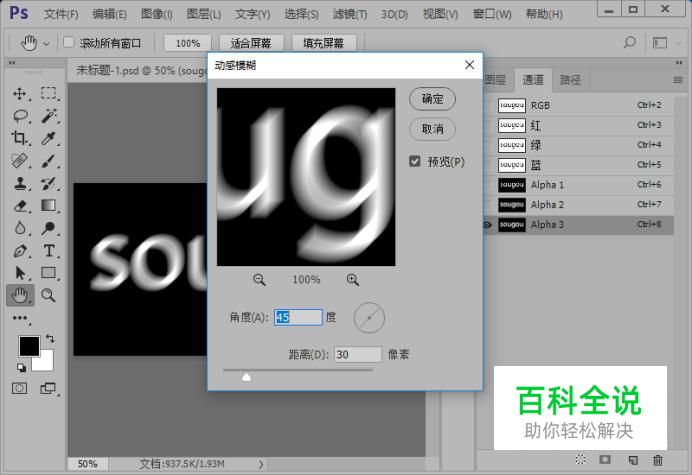
Task: Select the Path Selection tool
Action: (20, 273)
